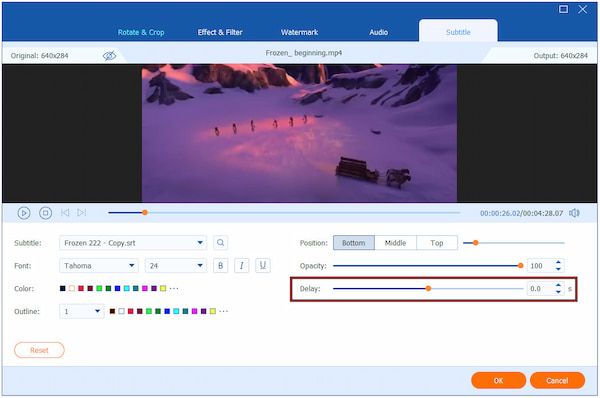
Task: Pick red outline color
Action: pyautogui.click(x=130, y=311)
